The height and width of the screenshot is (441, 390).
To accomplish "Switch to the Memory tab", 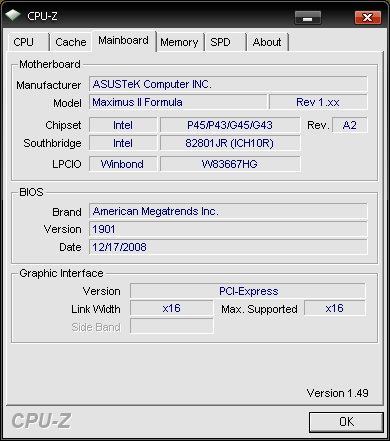I will click(x=179, y=42).
